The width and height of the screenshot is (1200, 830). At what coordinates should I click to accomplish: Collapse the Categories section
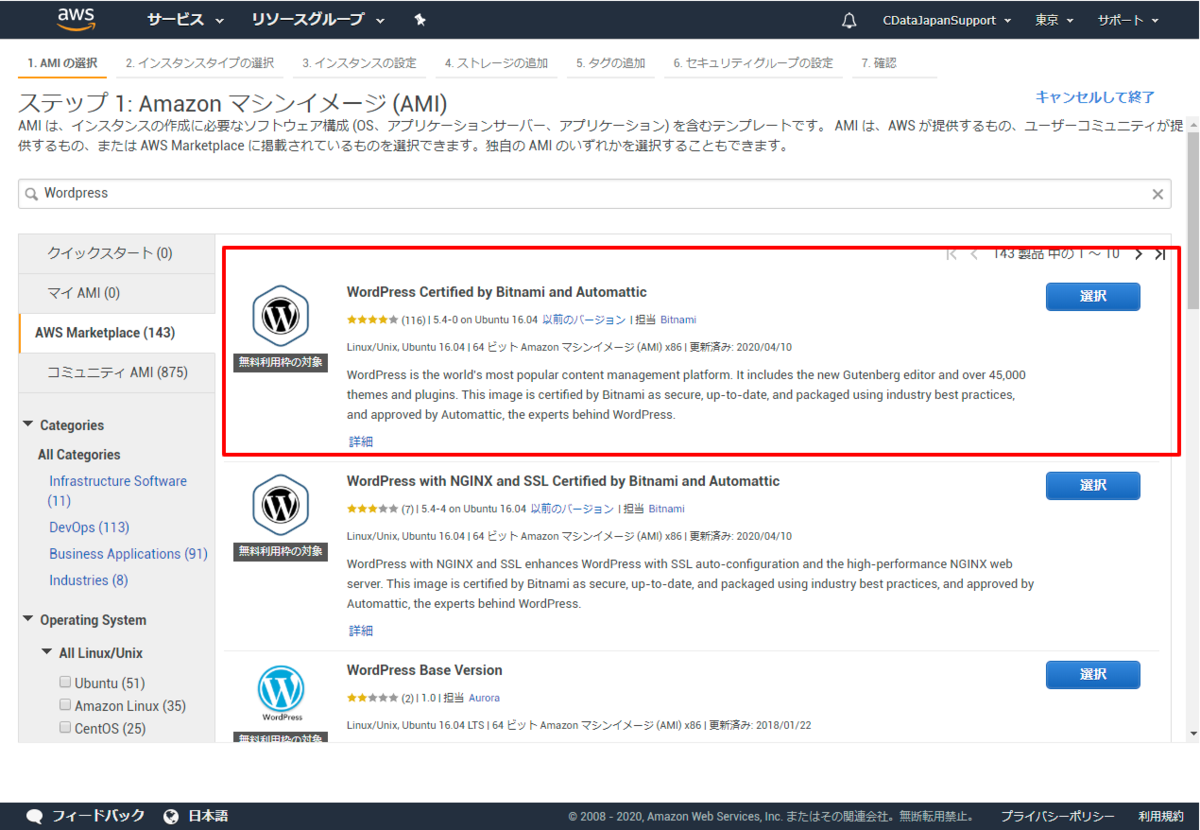pos(28,425)
